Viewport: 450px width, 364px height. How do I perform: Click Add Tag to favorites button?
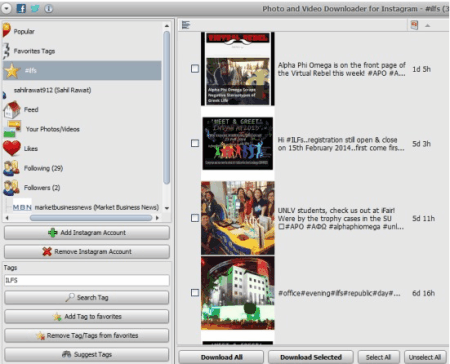[87, 317]
